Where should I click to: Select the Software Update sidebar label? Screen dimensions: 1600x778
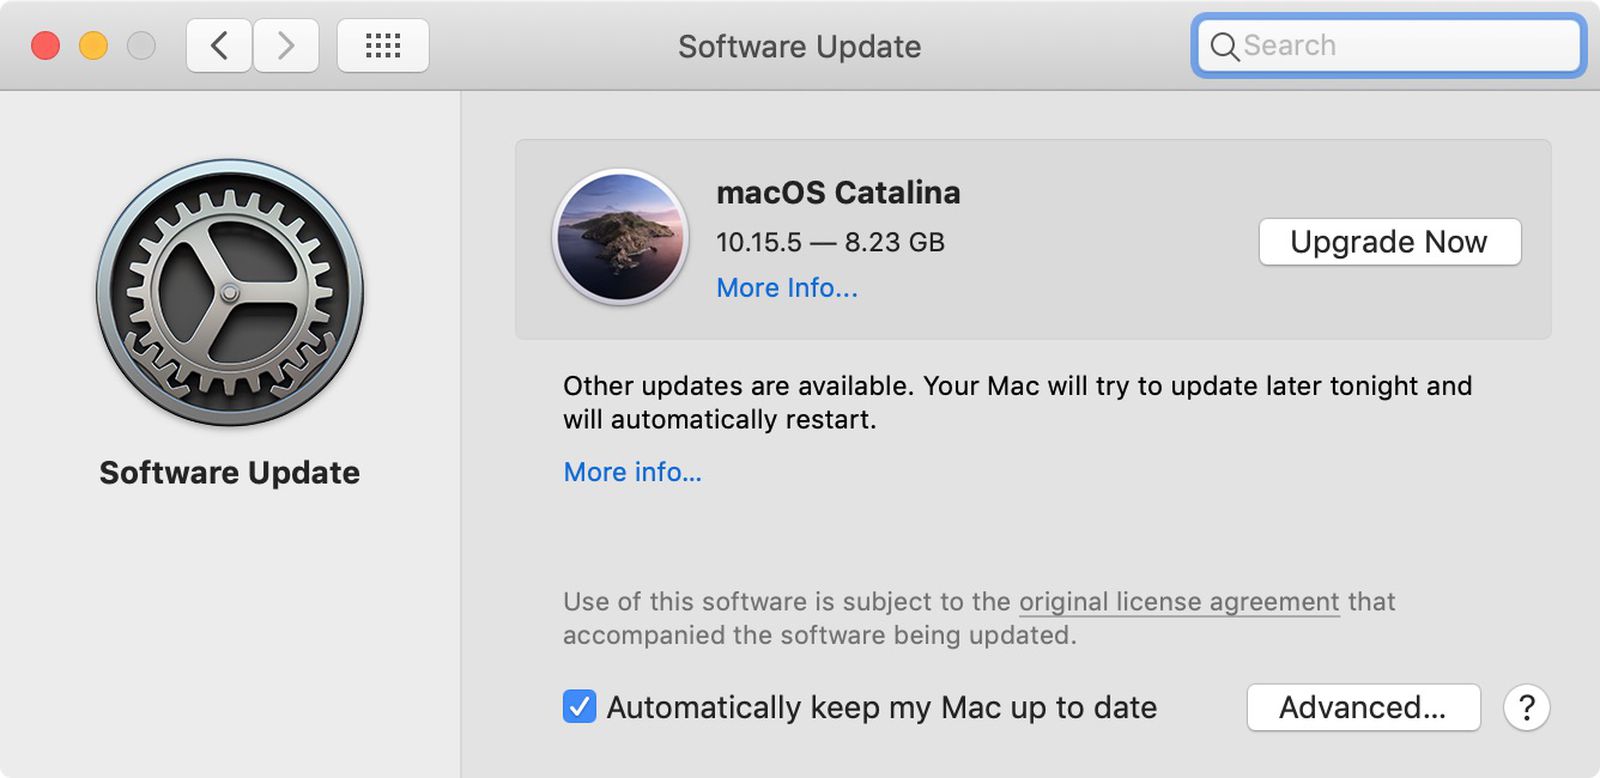tap(229, 473)
